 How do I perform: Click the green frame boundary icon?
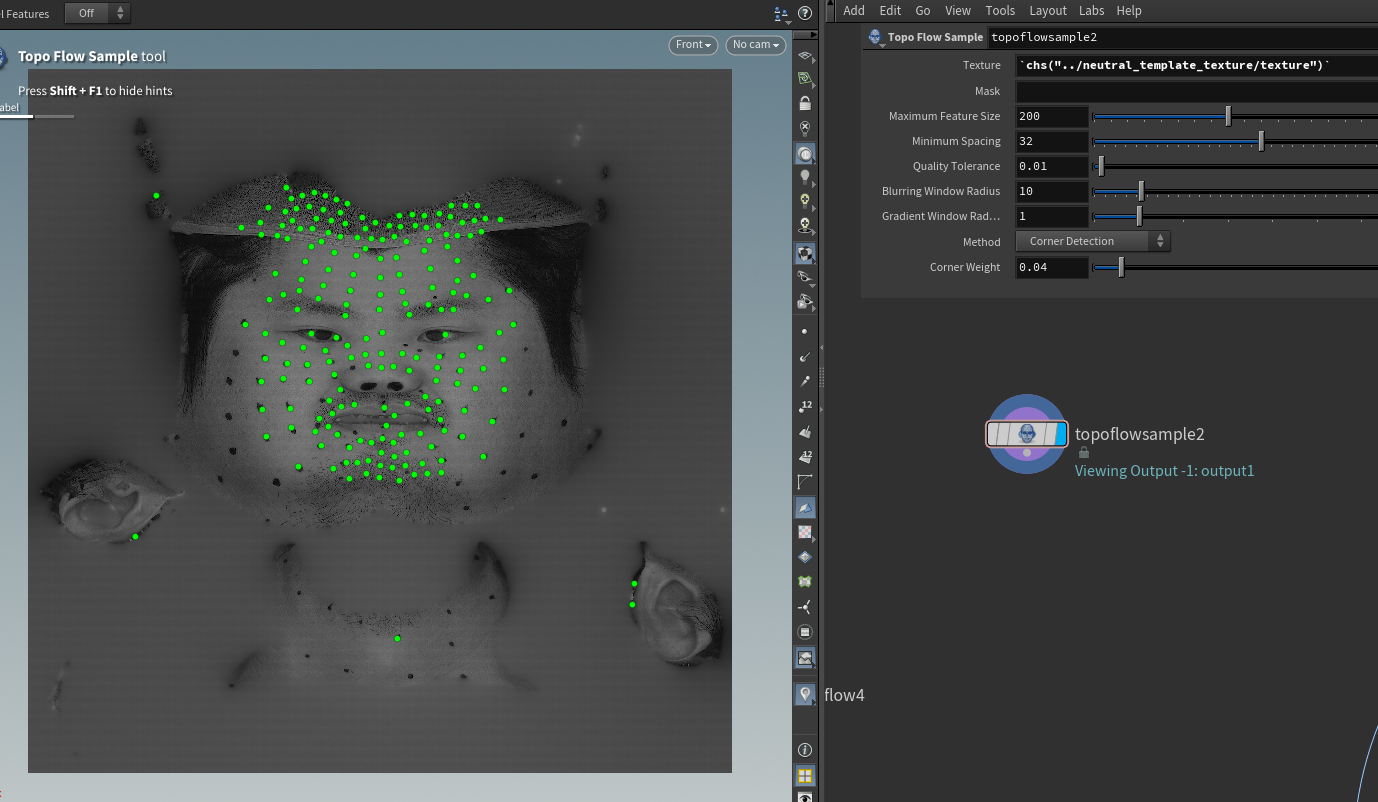[805, 581]
